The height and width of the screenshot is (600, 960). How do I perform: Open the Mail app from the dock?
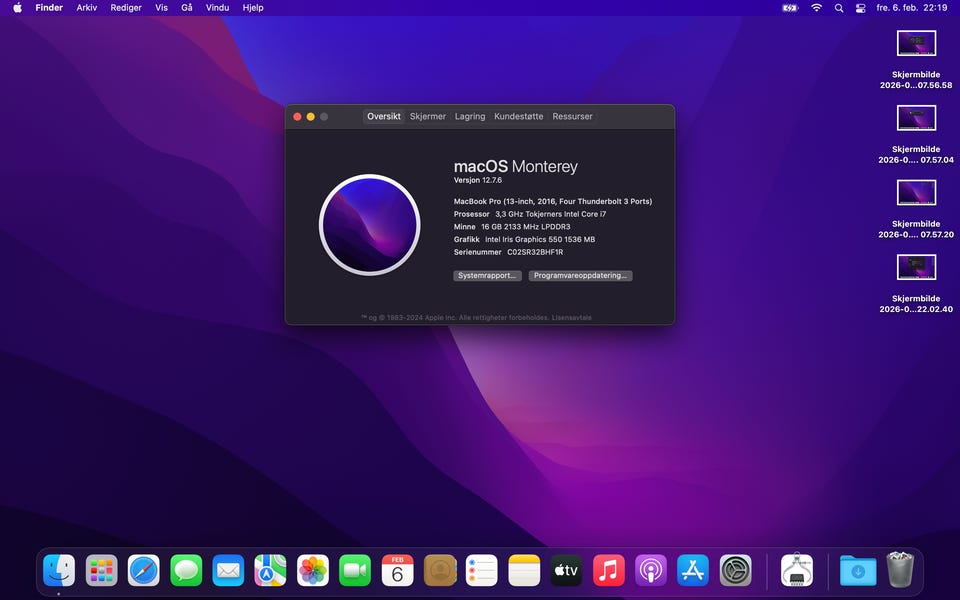(228, 571)
